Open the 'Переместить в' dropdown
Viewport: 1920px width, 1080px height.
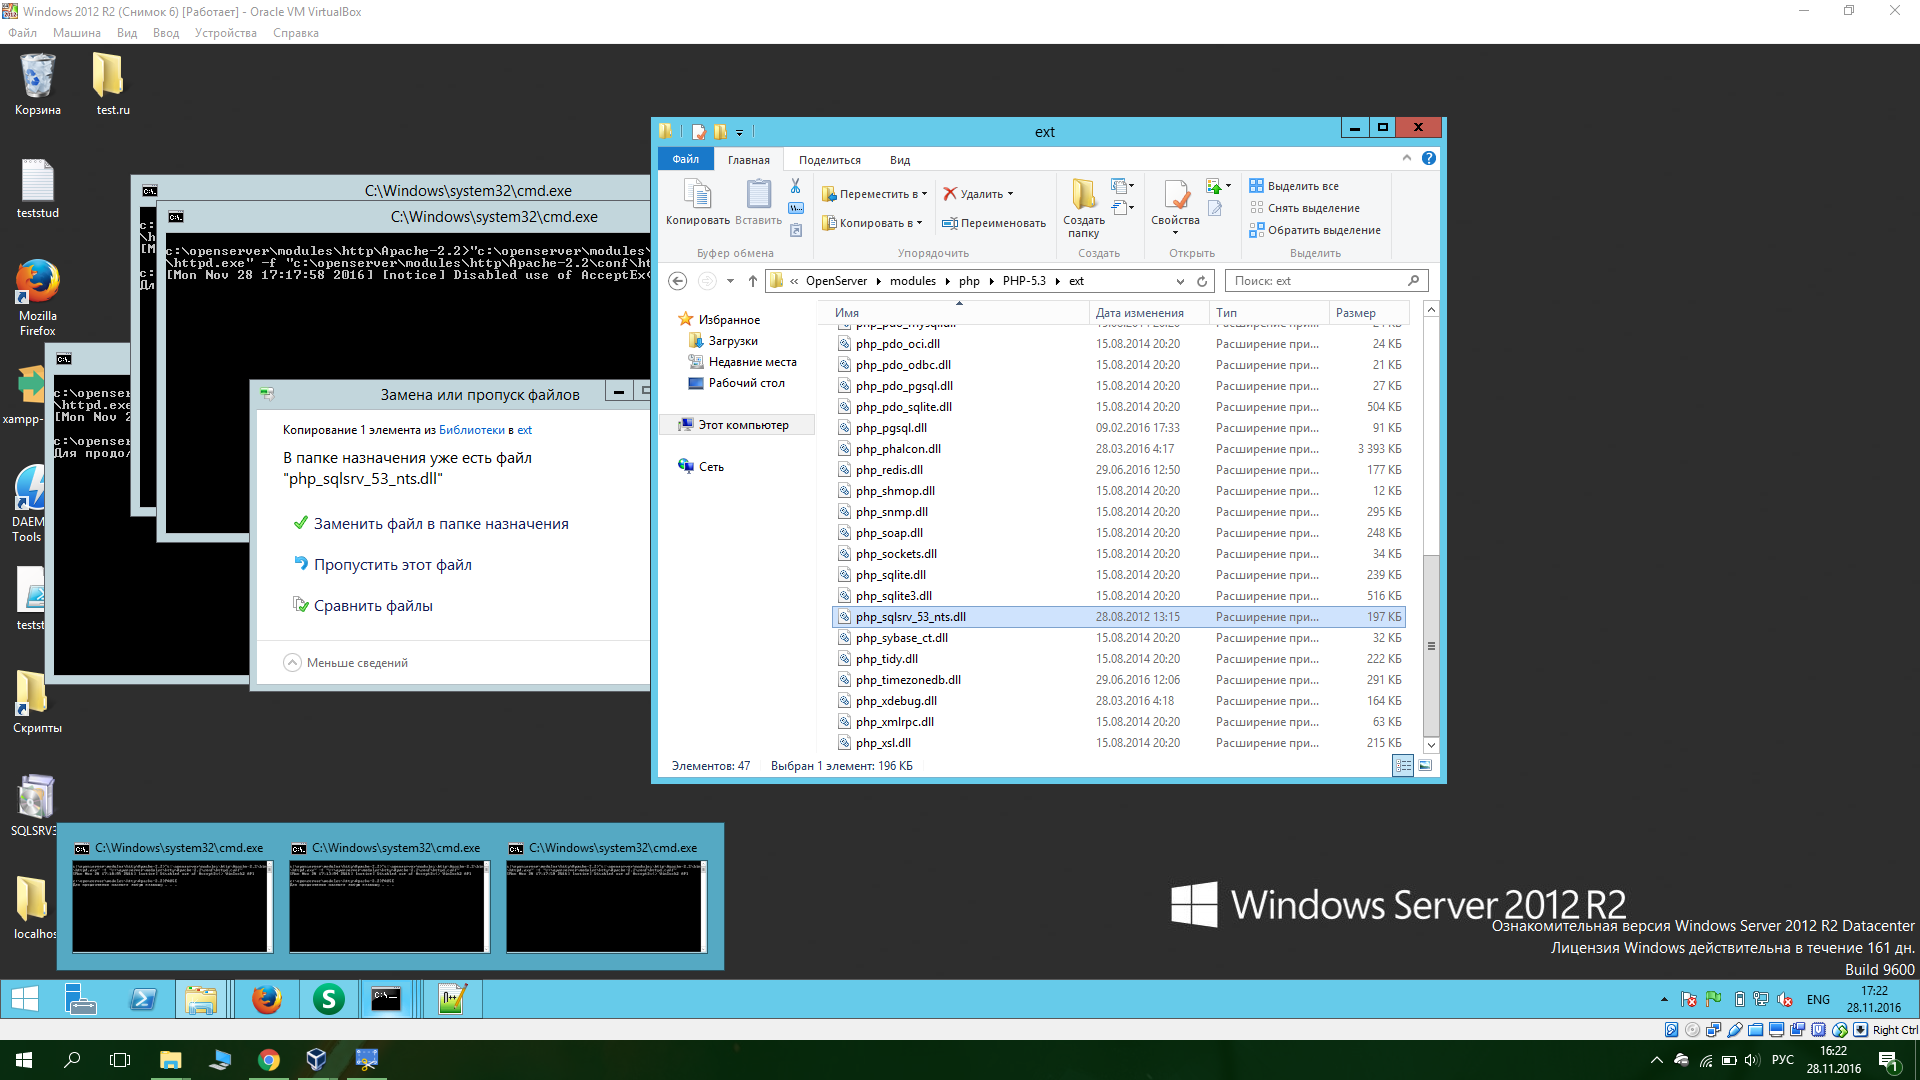click(x=875, y=194)
